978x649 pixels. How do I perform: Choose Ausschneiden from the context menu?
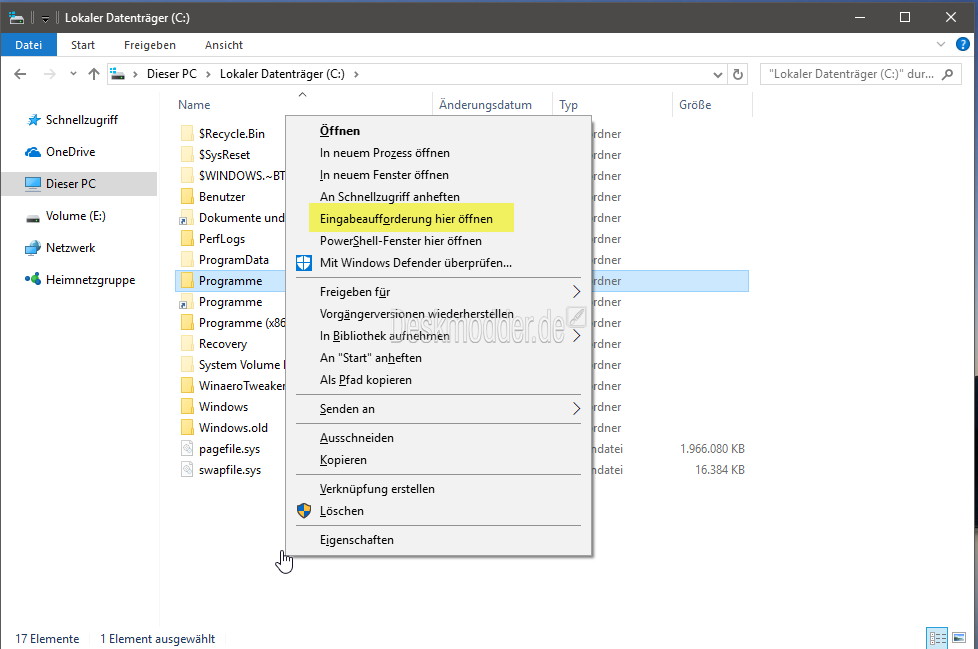pyautogui.click(x=438, y=438)
